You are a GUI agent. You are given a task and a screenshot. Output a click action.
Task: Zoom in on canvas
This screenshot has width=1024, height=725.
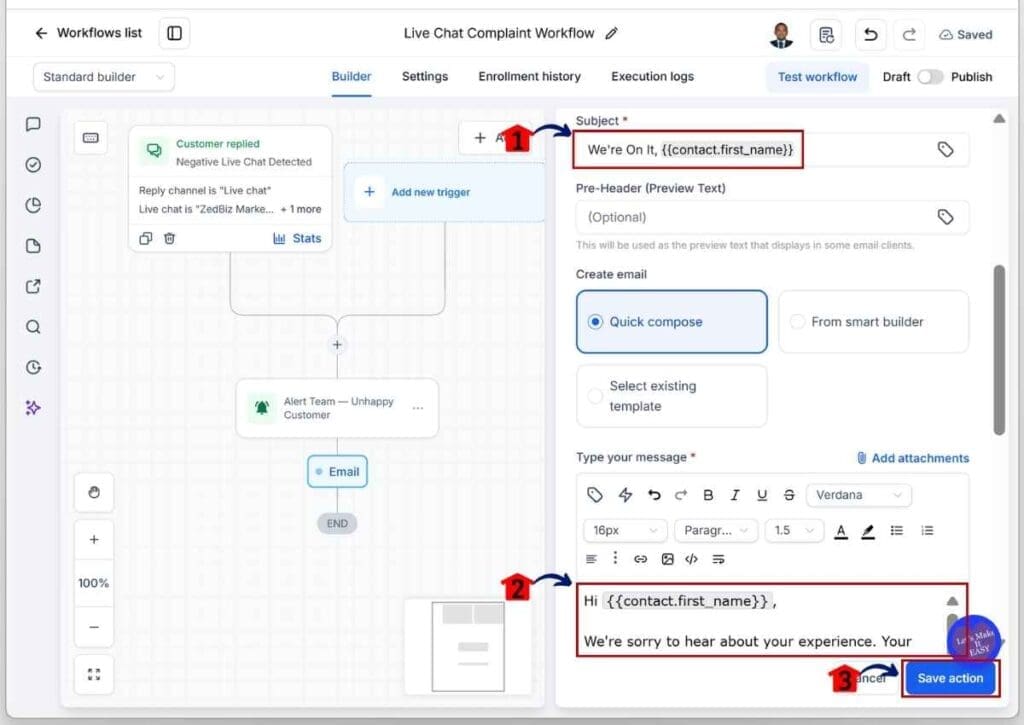click(94, 540)
